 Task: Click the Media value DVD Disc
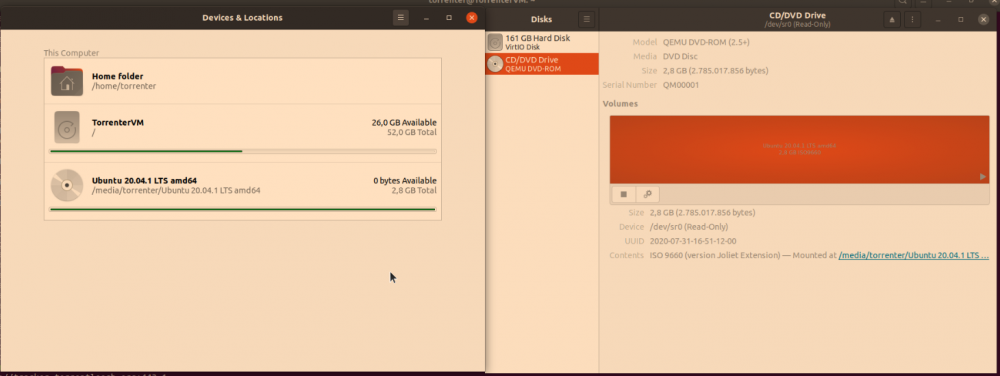[x=680, y=56]
